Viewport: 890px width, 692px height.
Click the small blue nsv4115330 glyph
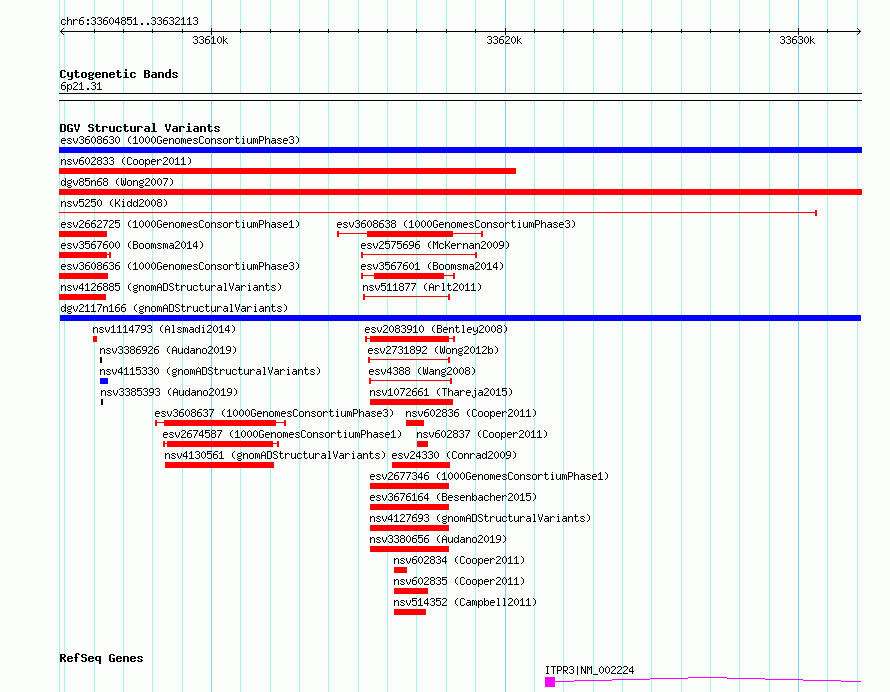[104, 381]
